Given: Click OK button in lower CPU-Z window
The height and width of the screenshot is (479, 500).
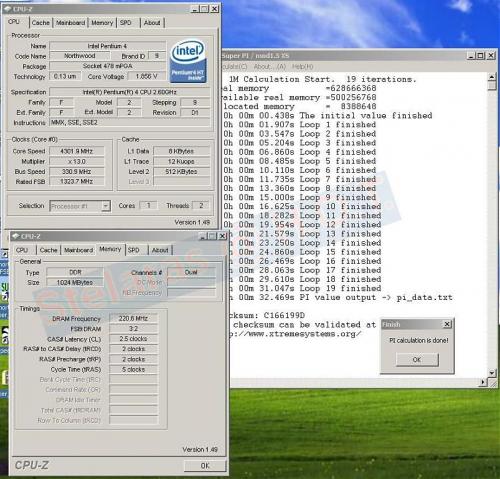Looking at the screenshot, I should click(x=205, y=466).
